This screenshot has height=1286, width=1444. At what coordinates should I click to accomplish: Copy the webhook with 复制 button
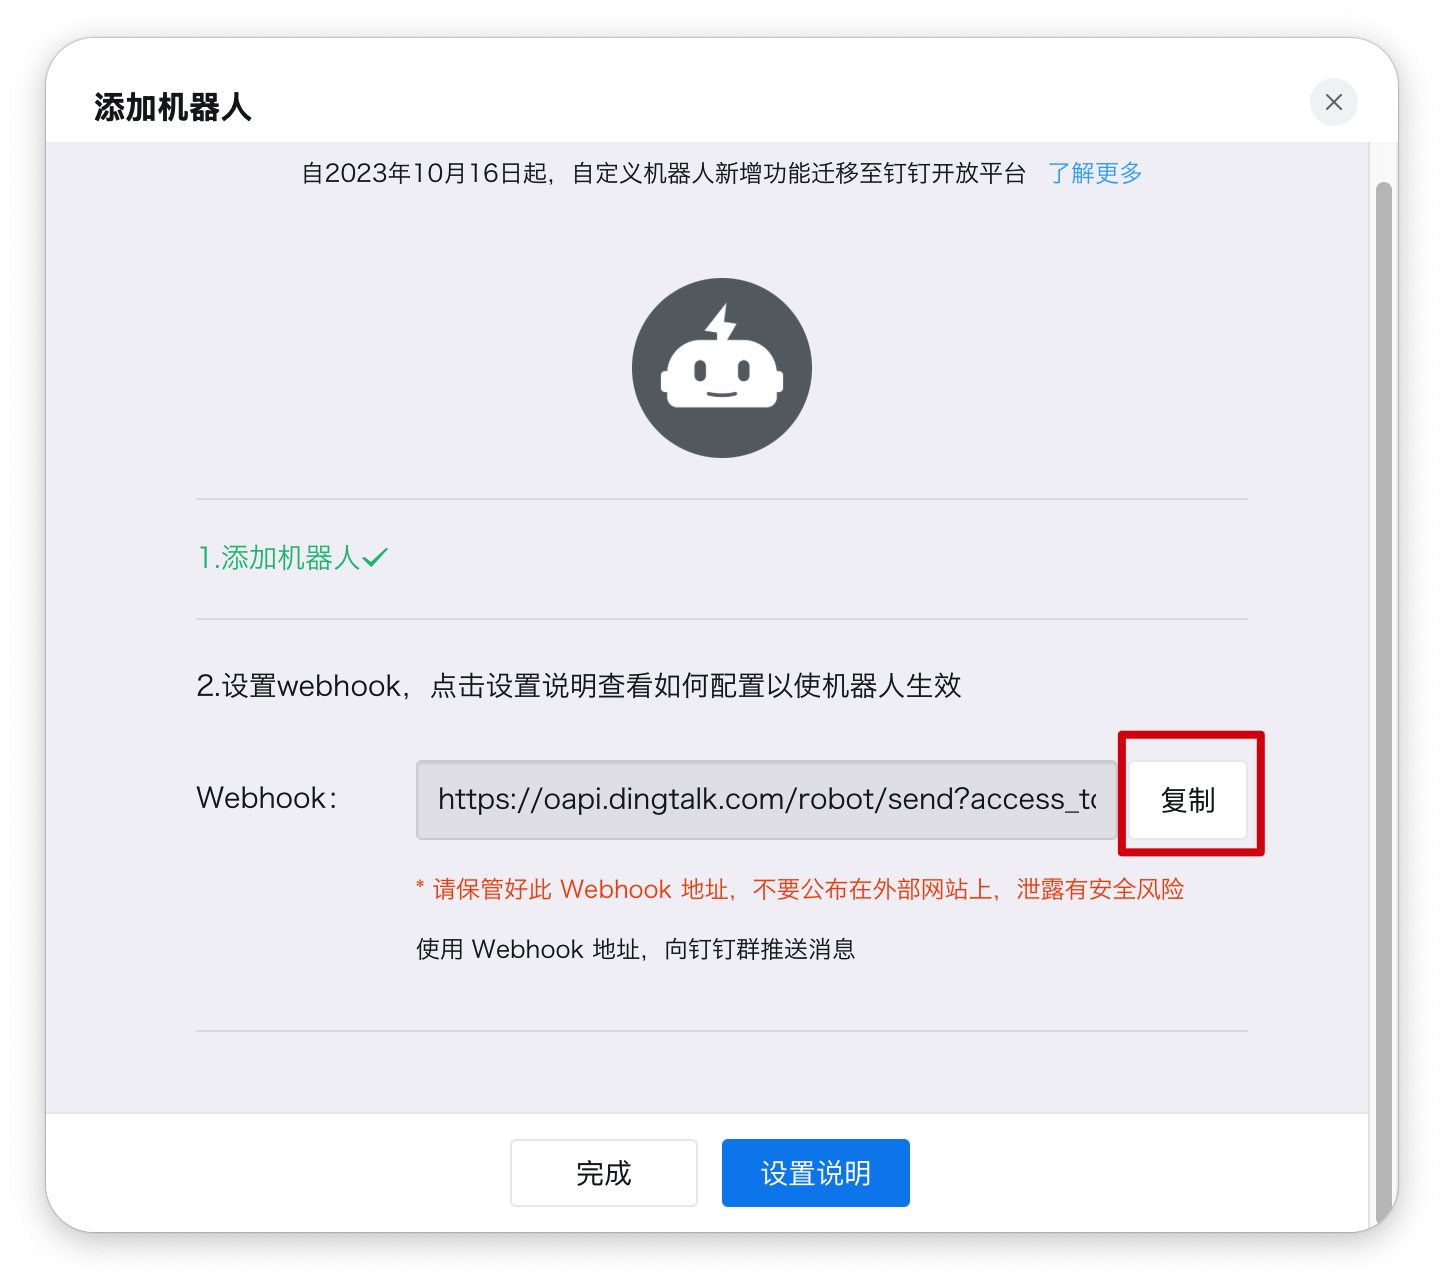(x=1188, y=800)
